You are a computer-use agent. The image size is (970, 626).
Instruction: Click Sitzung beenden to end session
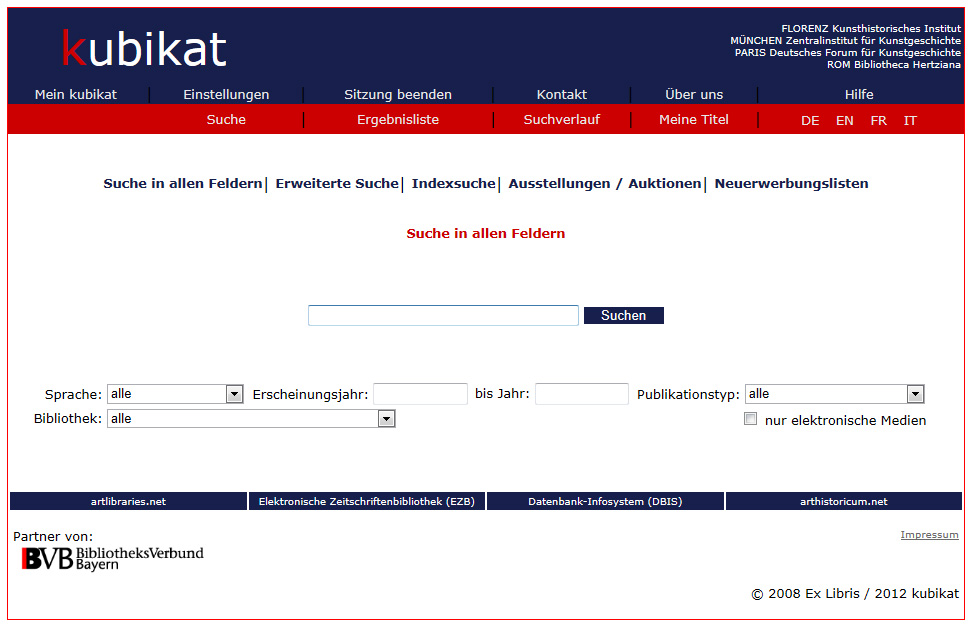[x=398, y=94]
